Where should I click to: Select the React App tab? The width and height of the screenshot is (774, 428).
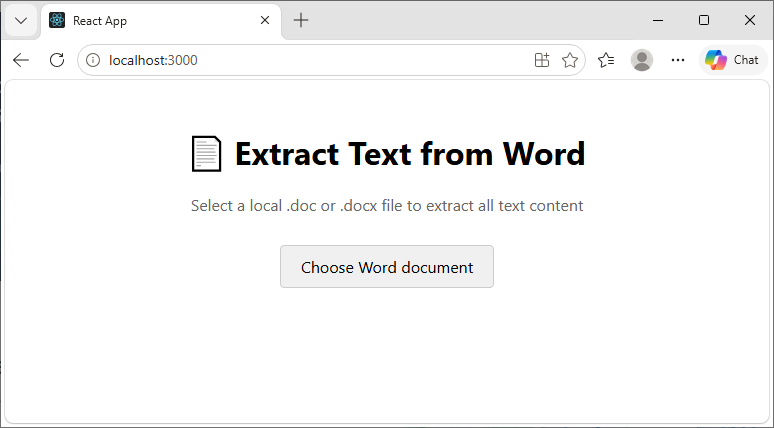pos(161,21)
